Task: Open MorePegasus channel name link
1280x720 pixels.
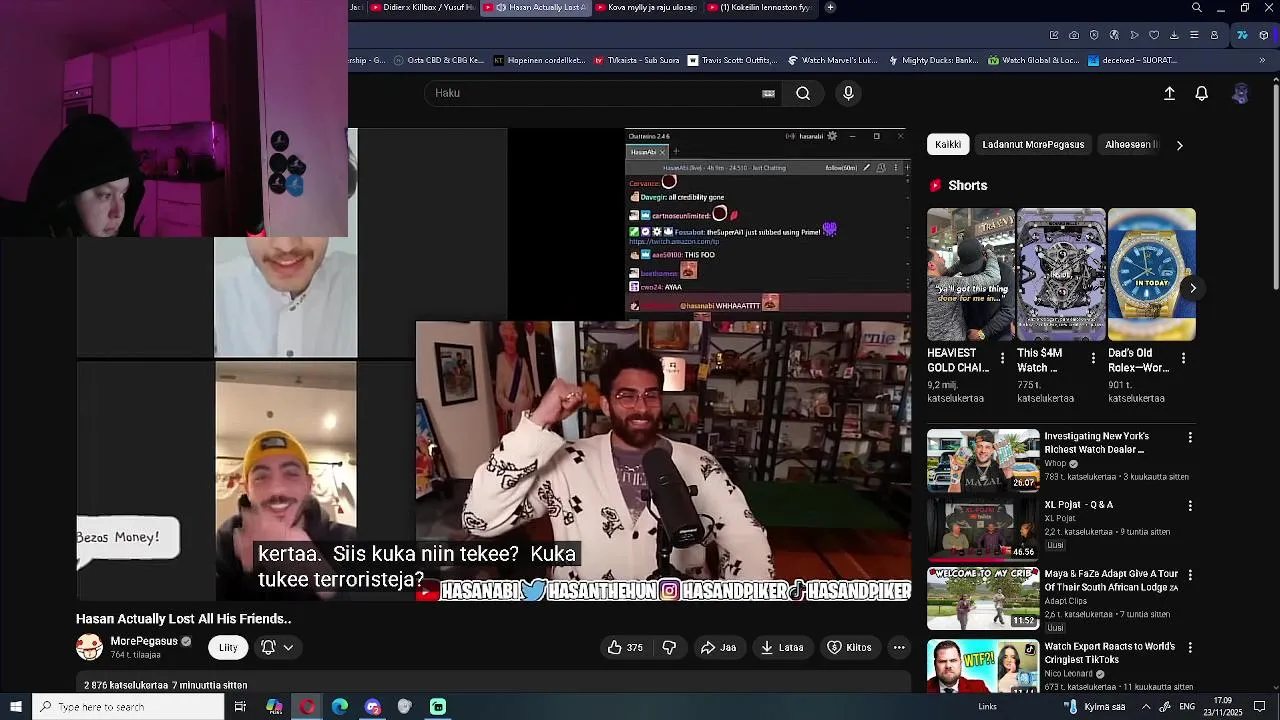Action: click(x=144, y=641)
